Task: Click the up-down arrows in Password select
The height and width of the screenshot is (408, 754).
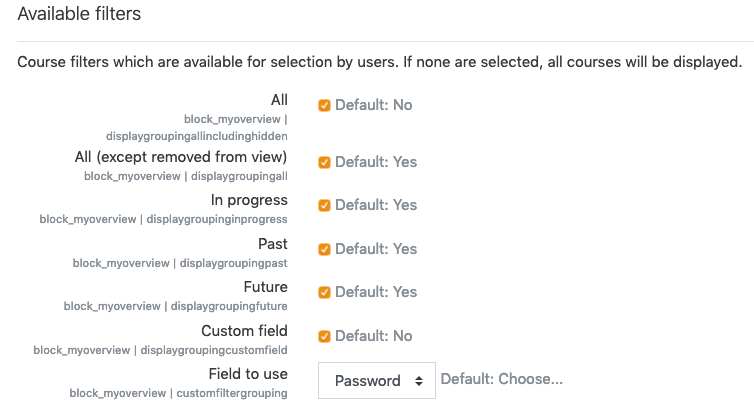Action: coord(419,381)
